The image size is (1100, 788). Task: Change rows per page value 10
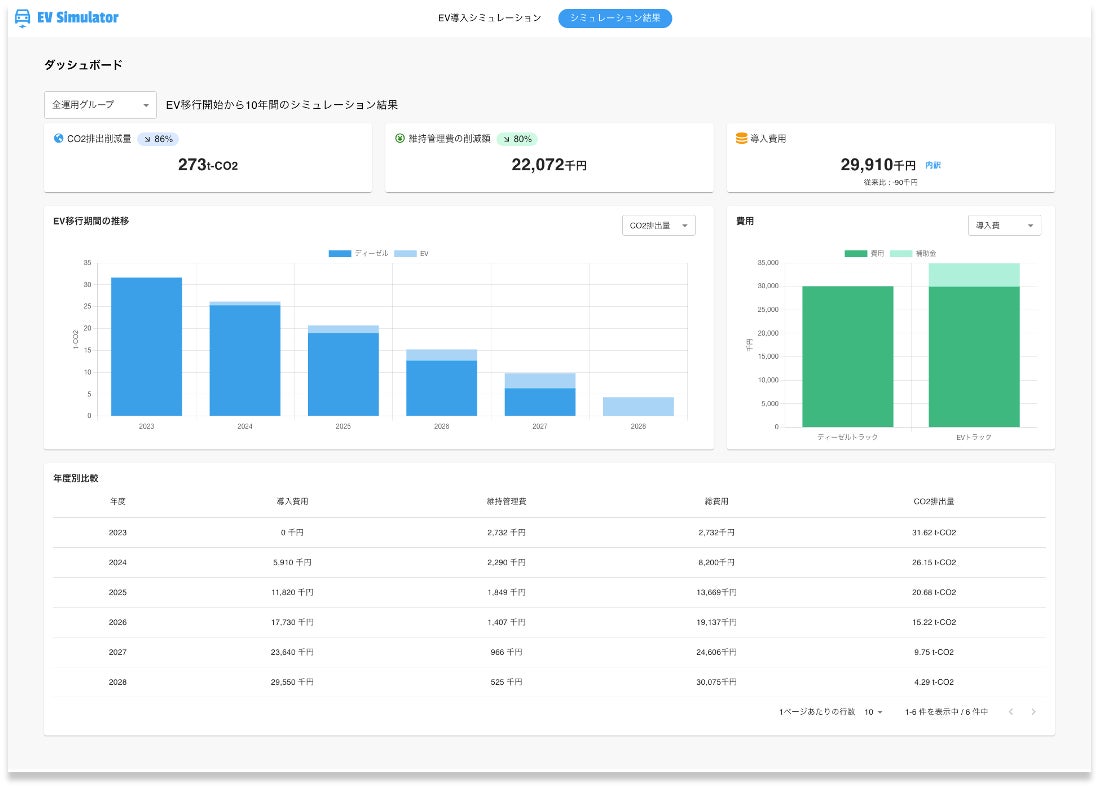(873, 712)
